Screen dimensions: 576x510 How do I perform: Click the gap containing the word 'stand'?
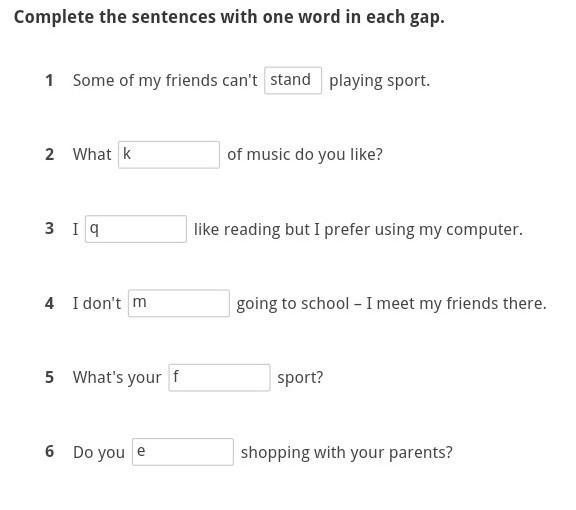coord(293,80)
